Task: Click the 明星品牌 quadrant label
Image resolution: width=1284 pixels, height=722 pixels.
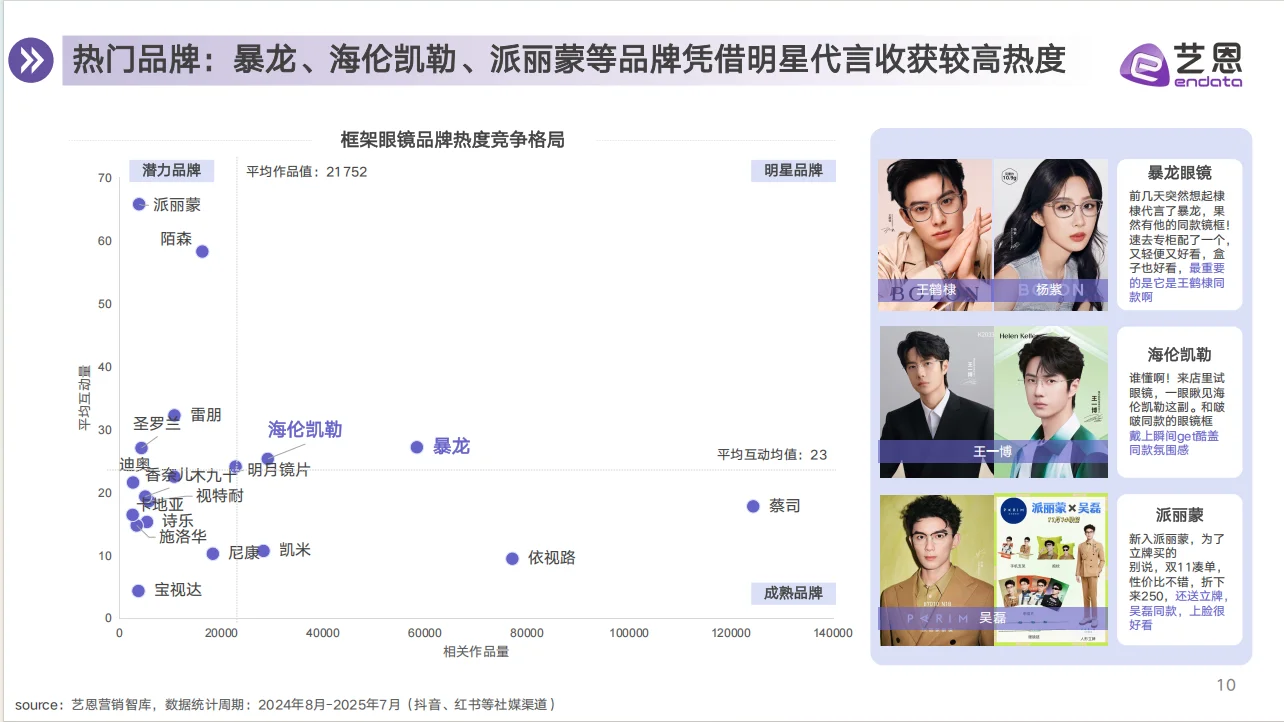Action: tap(793, 170)
